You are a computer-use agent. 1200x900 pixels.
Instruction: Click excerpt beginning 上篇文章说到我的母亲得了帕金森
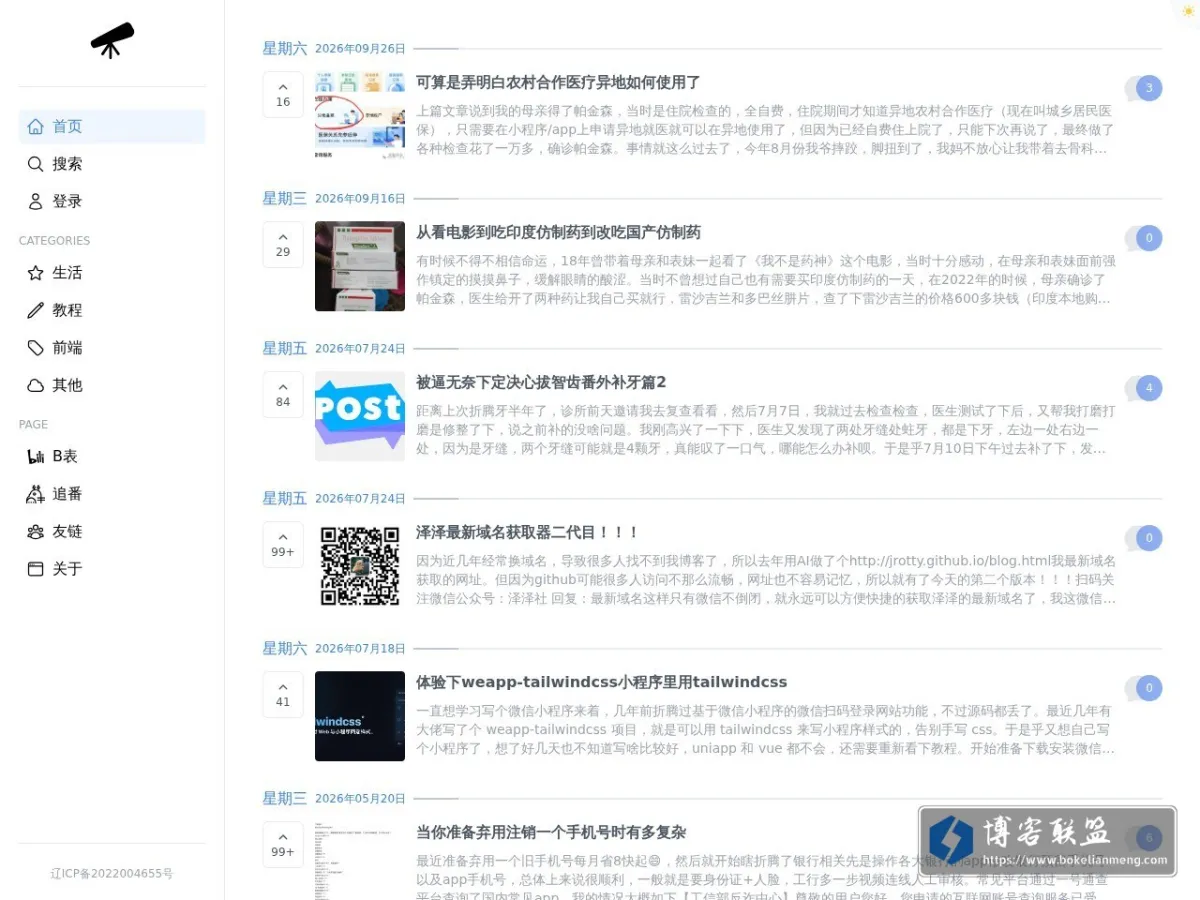765,130
